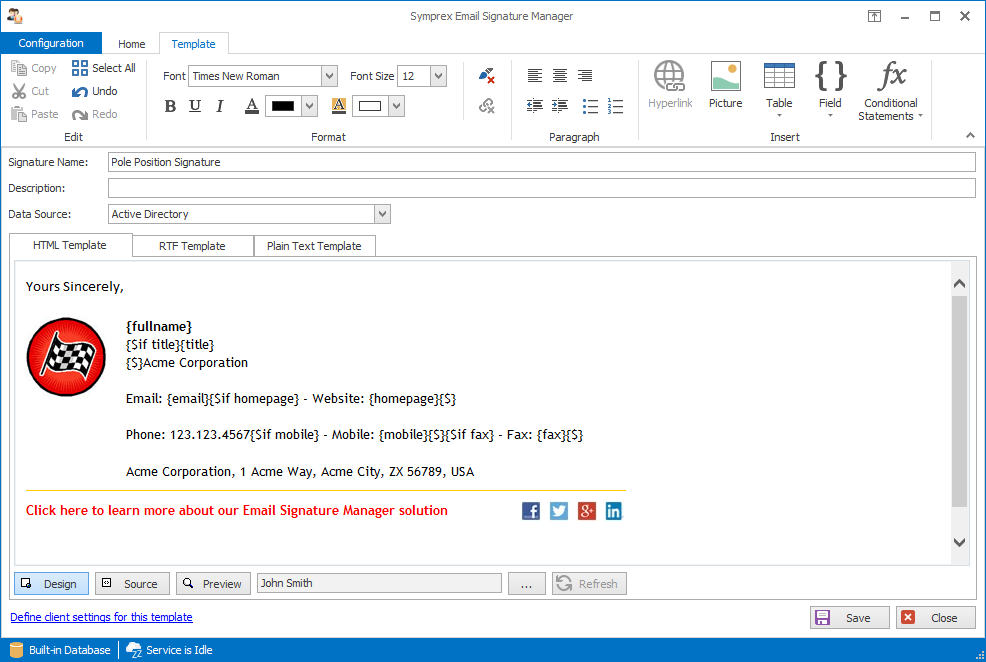The height and width of the screenshot is (662, 986).
Task: Toggle italic formatting
Action: coord(220,106)
